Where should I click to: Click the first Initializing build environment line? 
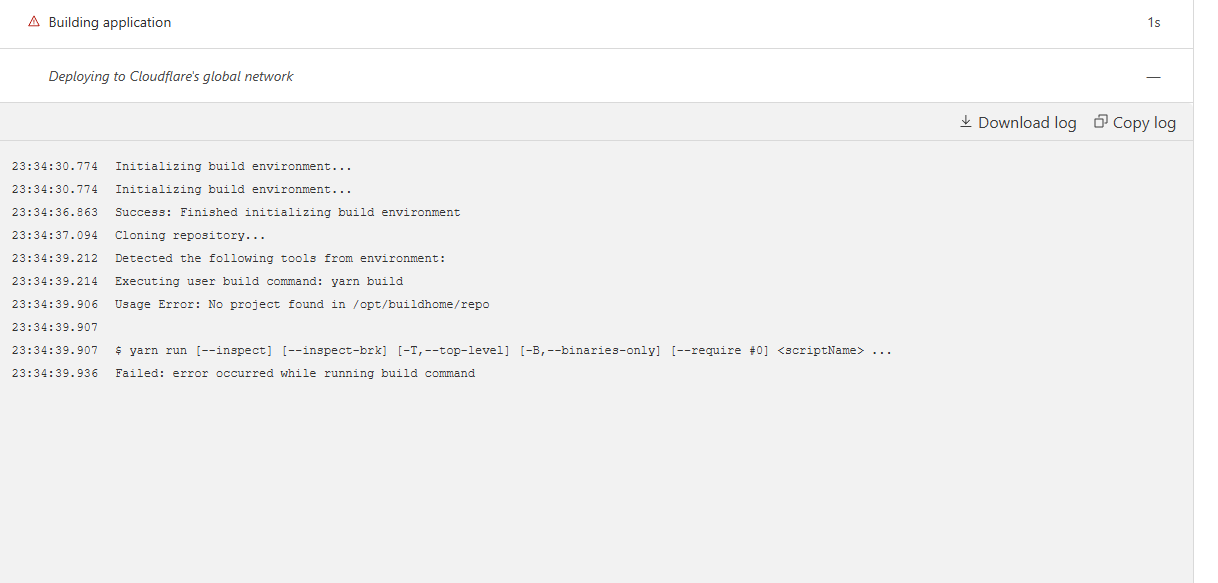(x=233, y=167)
